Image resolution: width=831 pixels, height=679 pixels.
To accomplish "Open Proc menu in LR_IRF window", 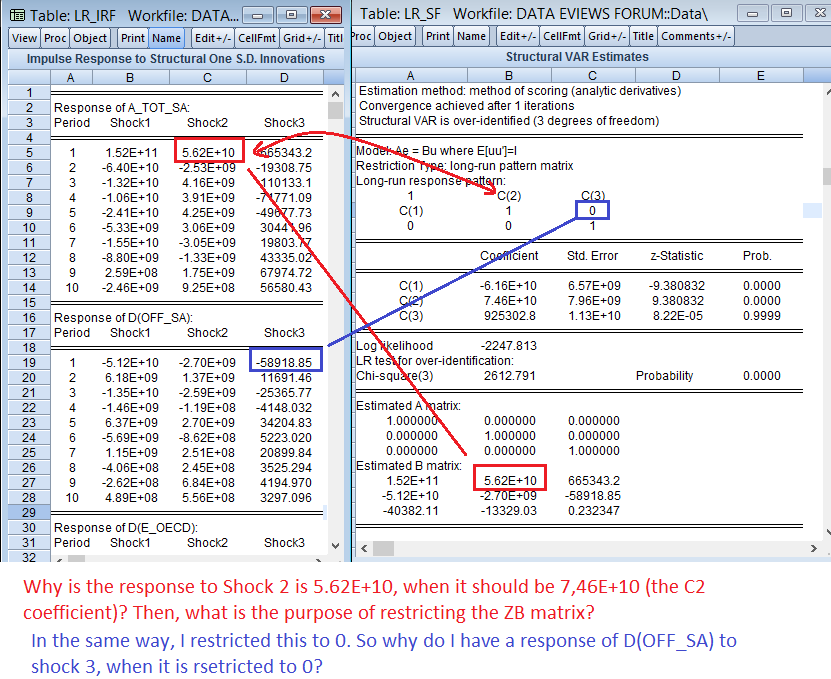I will point(54,37).
